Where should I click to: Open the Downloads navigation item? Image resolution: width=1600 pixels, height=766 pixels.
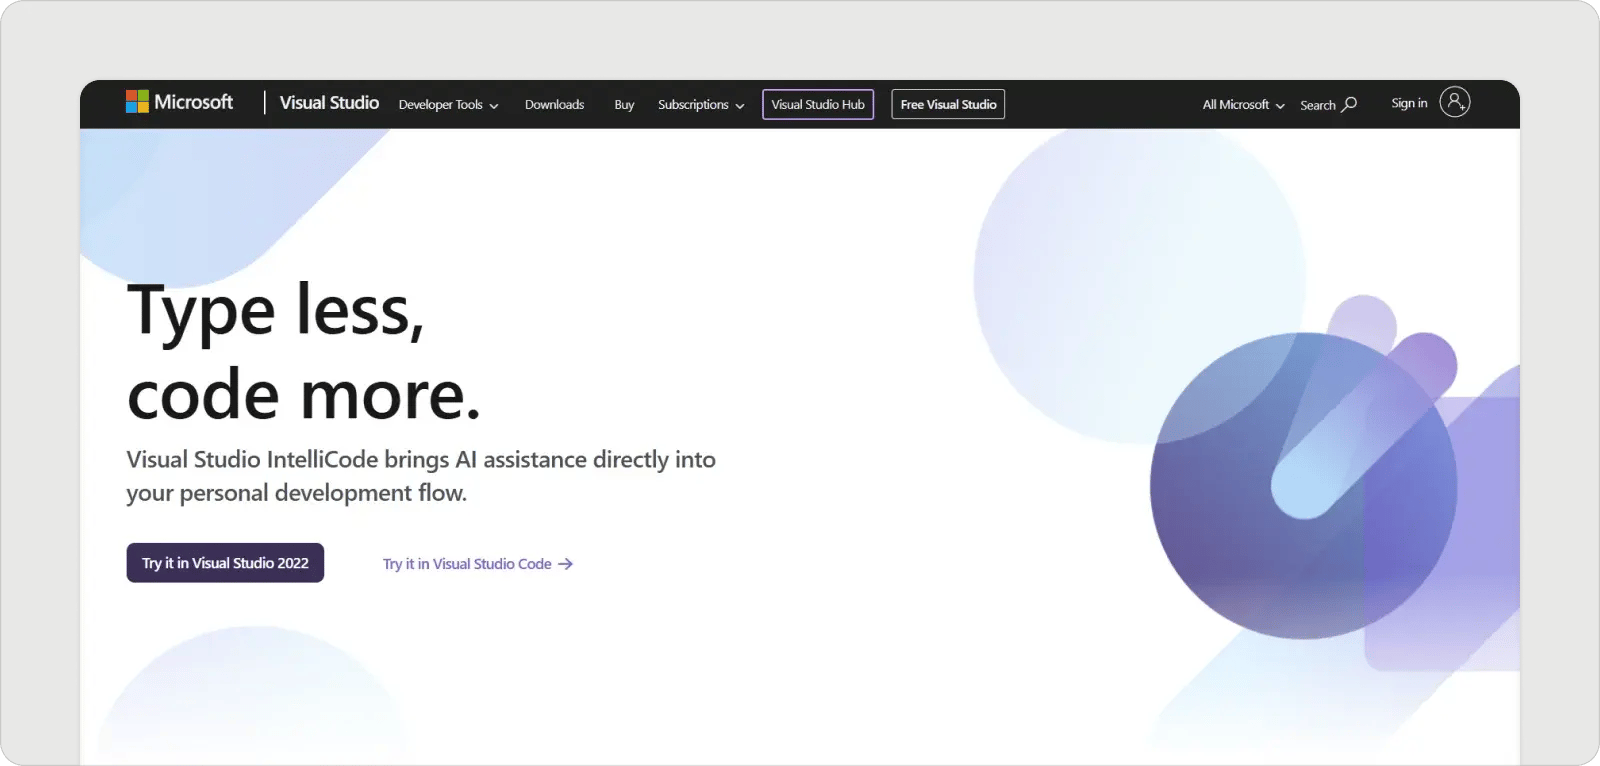coord(554,105)
